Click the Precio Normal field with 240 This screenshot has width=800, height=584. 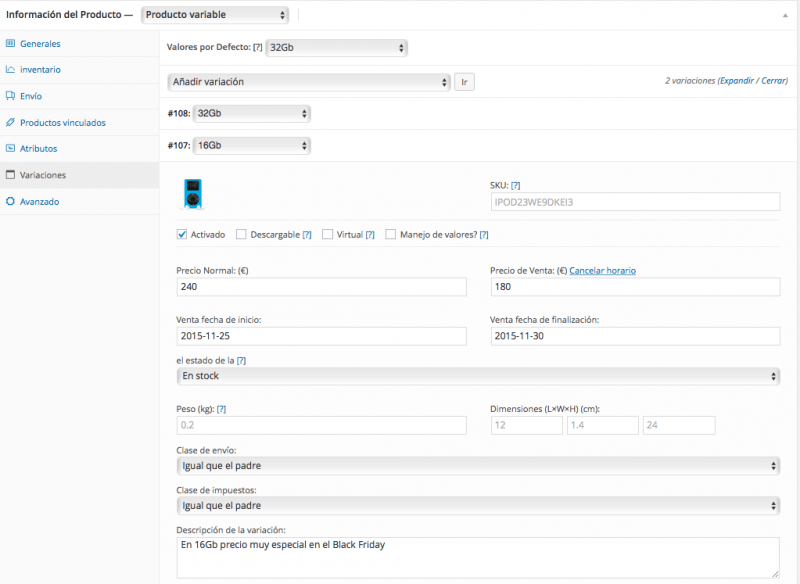click(x=321, y=287)
